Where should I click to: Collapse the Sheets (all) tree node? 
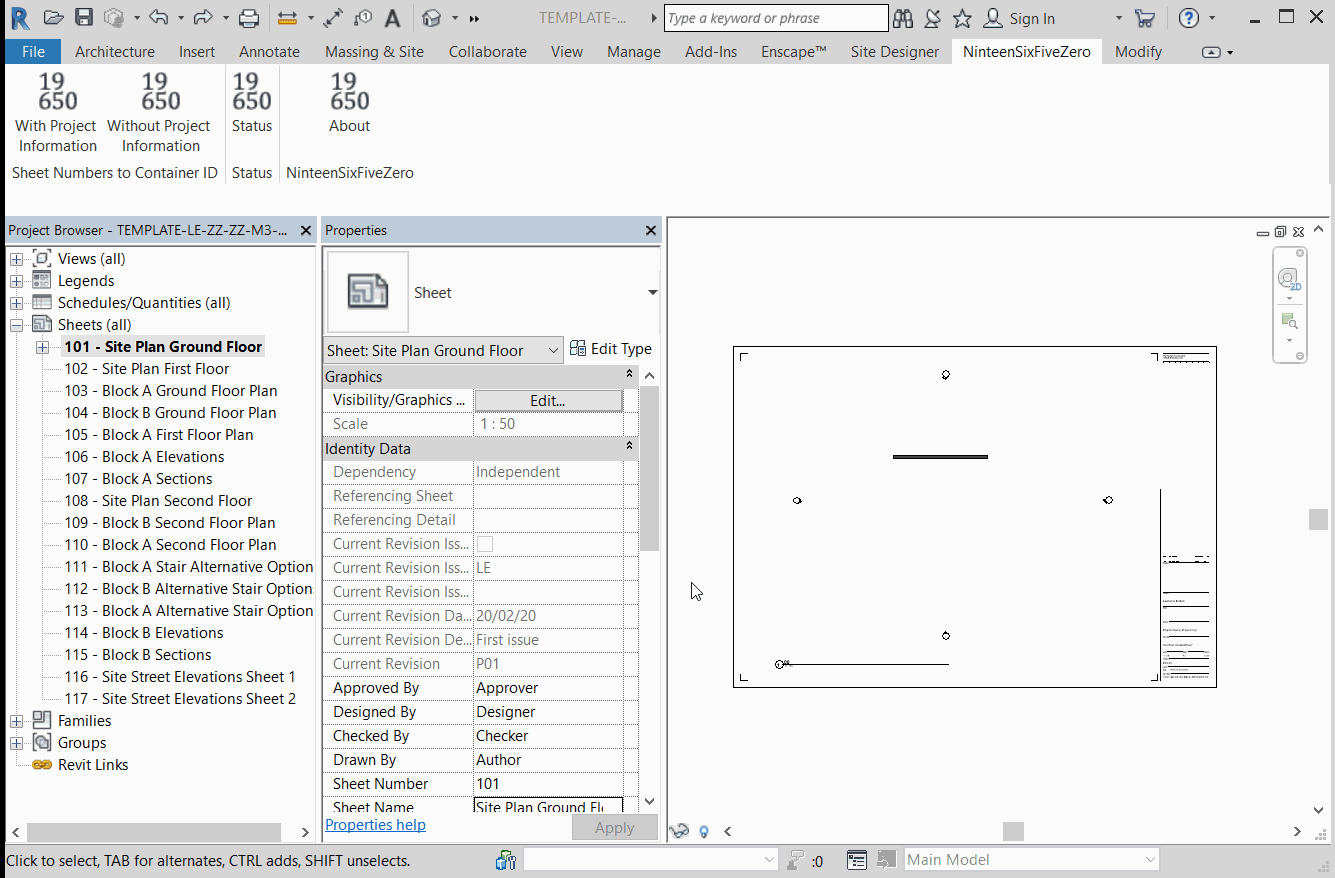pos(17,325)
